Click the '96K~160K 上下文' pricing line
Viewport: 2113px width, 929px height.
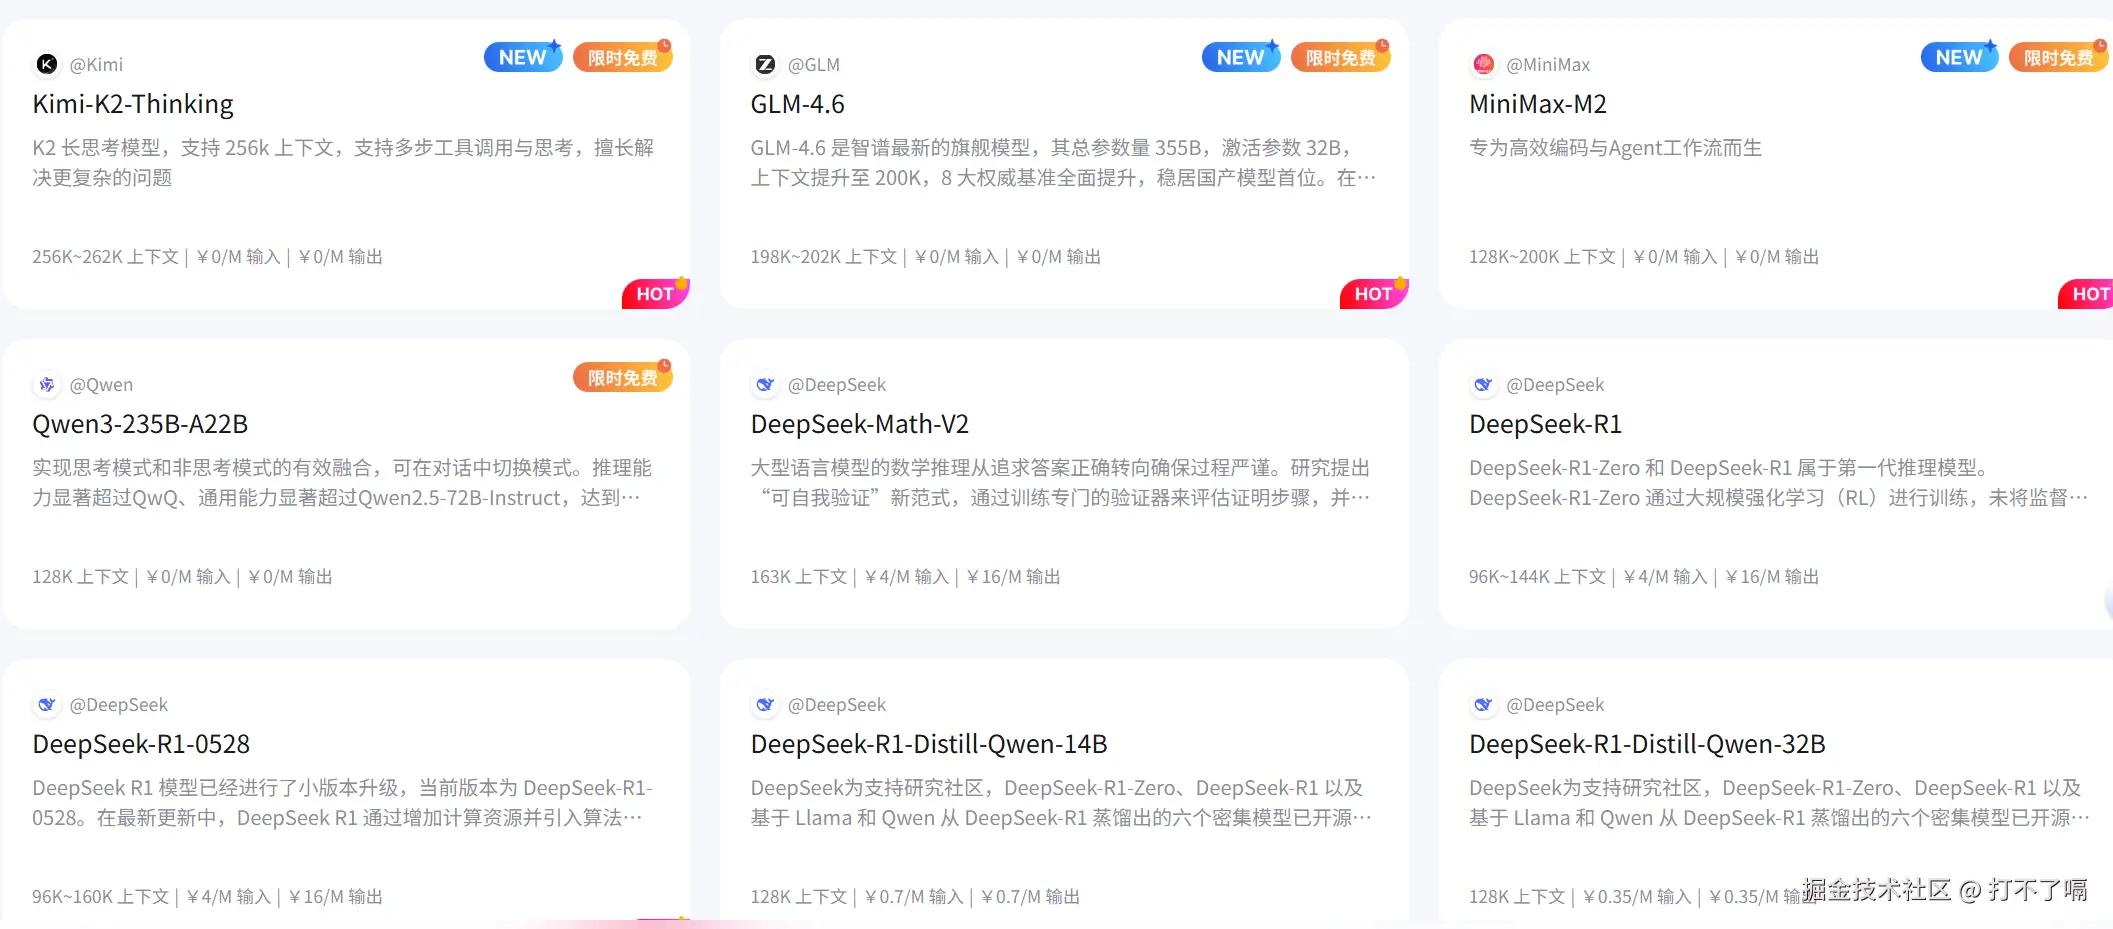coord(207,897)
